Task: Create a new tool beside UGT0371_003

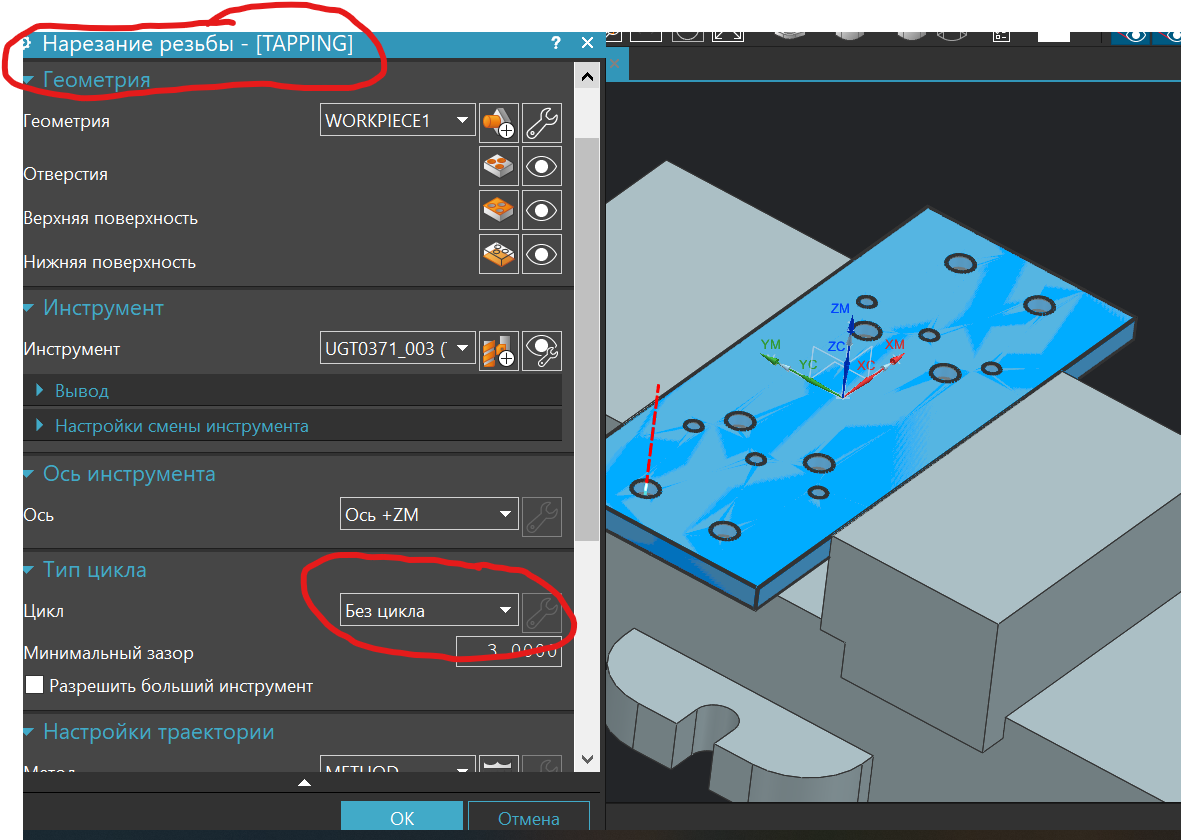Action: pyautogui.click(x=499, y=350)
